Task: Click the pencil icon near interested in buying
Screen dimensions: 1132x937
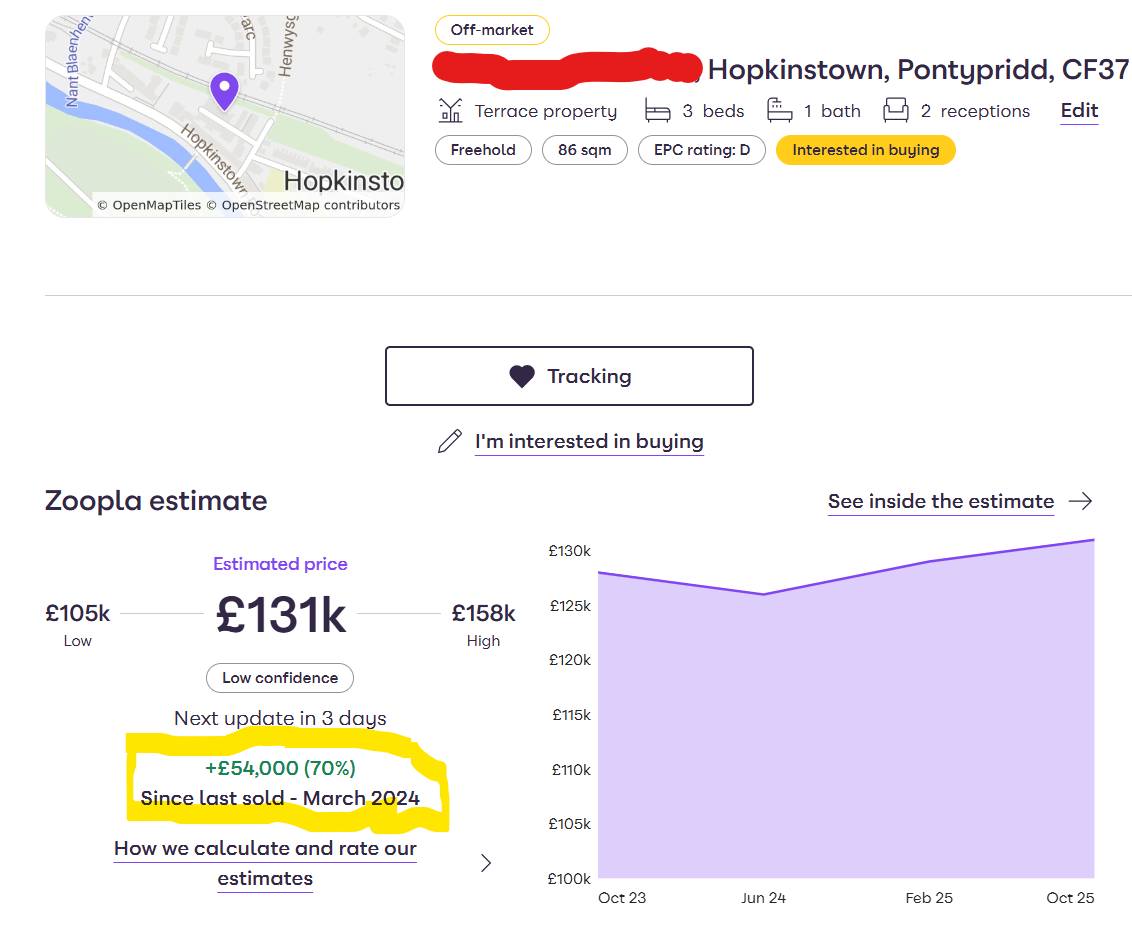Action: pos(450,441)
